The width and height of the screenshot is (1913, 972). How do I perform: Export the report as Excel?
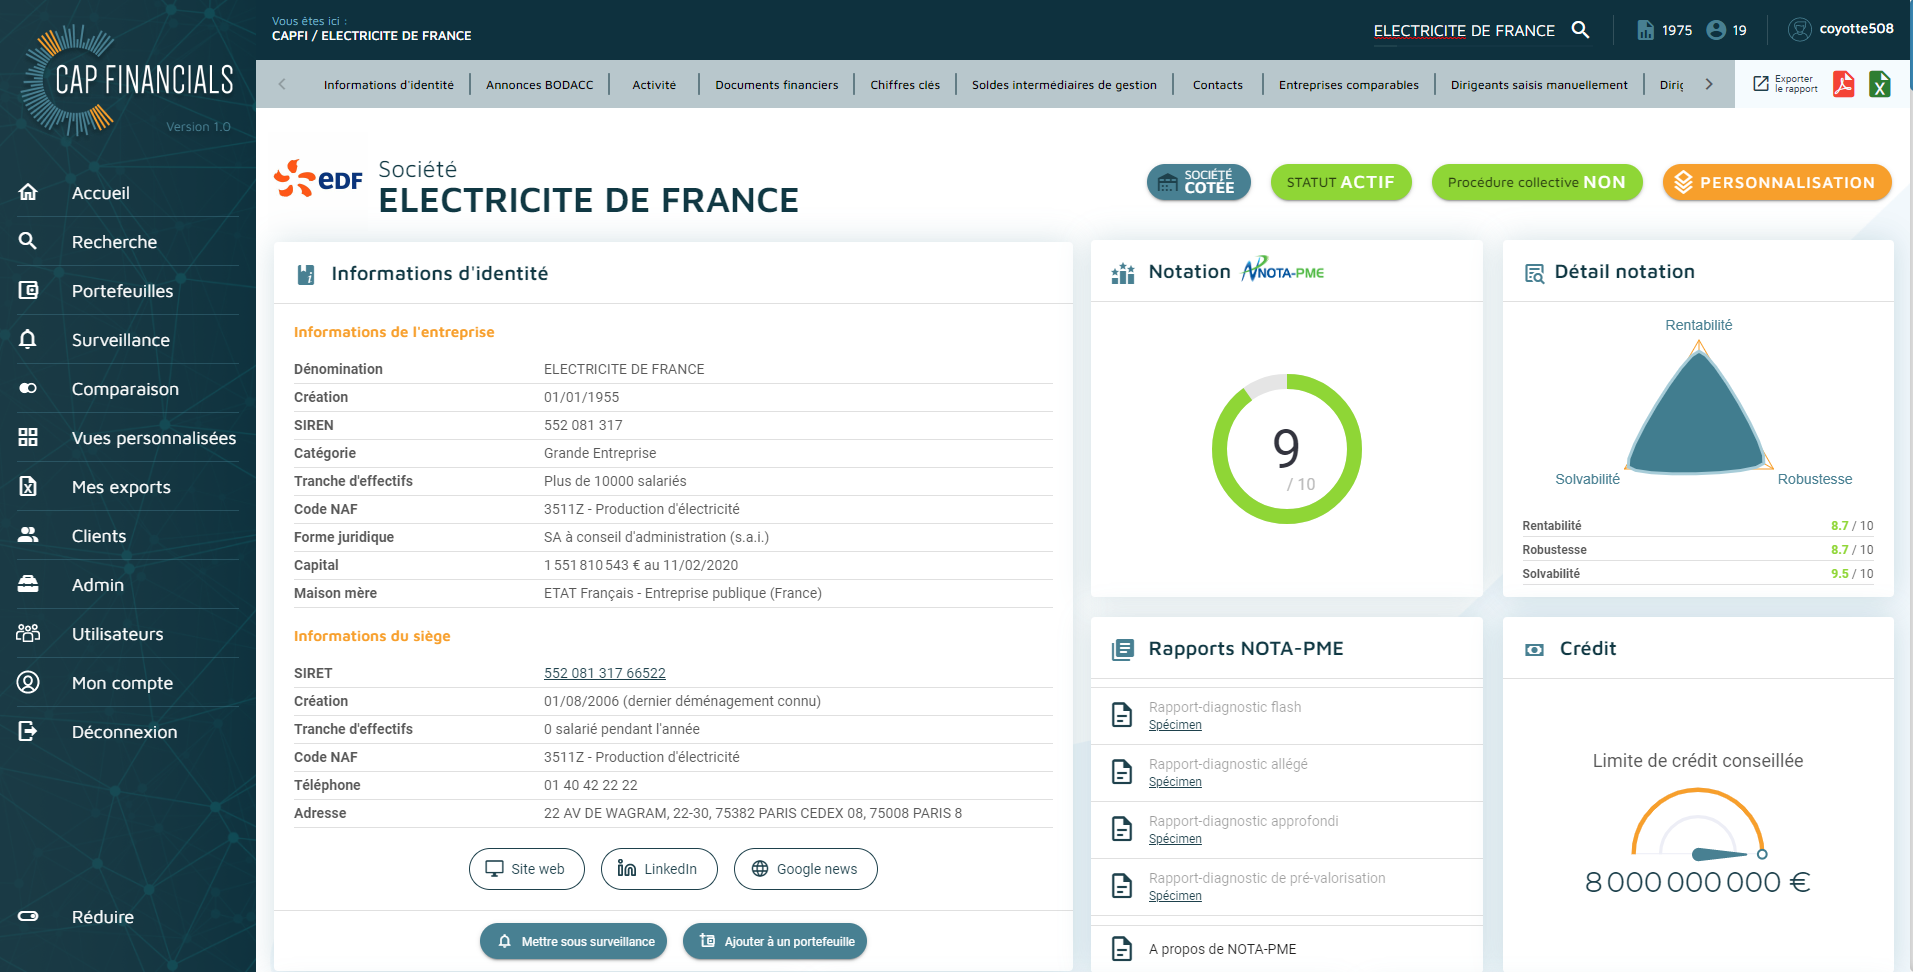point(1880,84)
